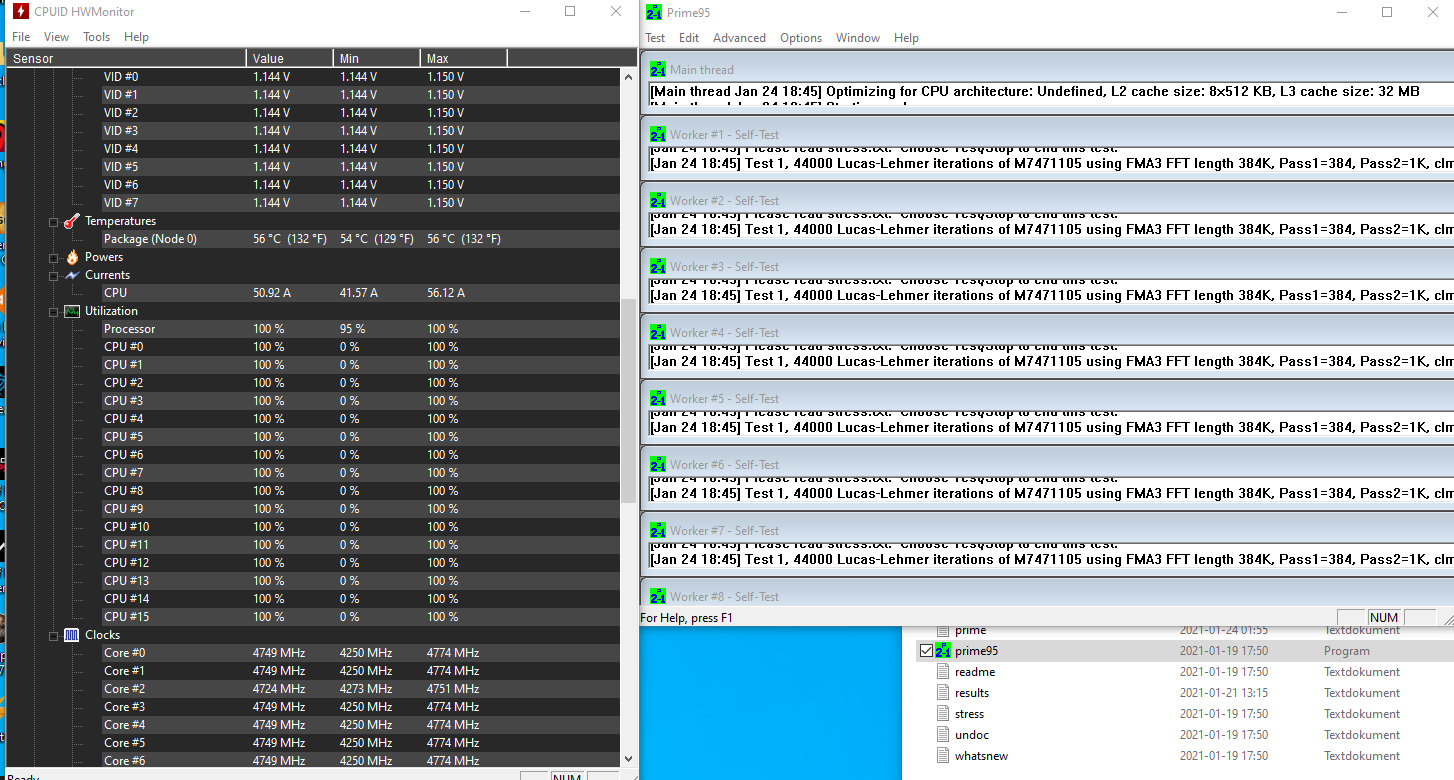This screenshot has width=1454, height=780.
Task: Click the CPUID HWMonitor title bar icon
Action: [20, 12]
